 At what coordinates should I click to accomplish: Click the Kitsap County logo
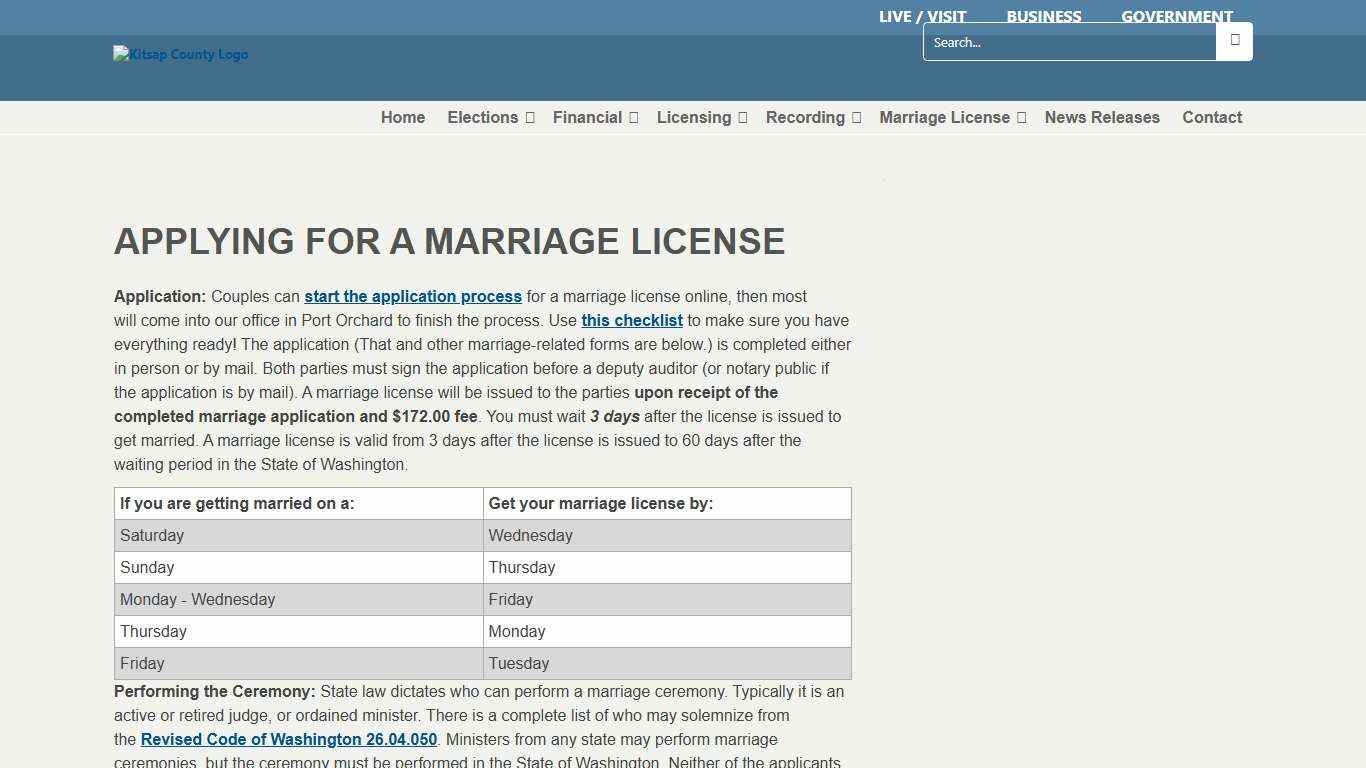click(x=180, y=54)
